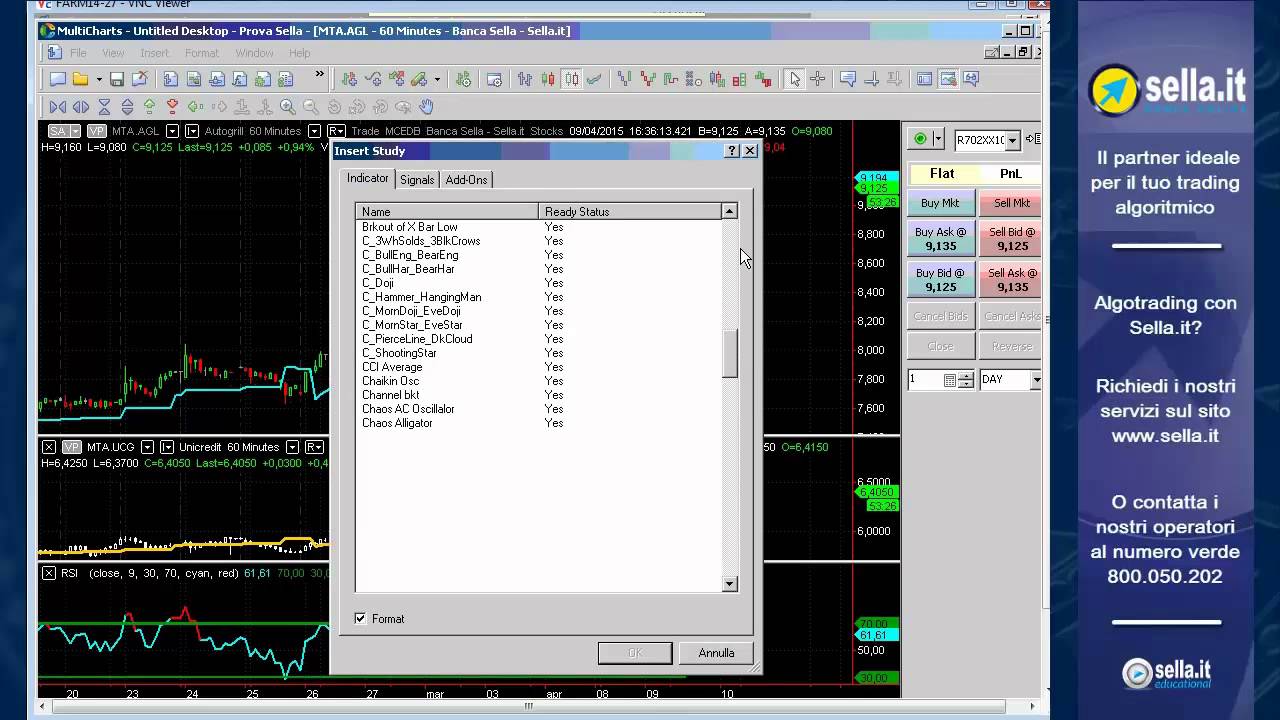
Task: Click the Insert Signal arrows plus icon
Action: (396, 79)
